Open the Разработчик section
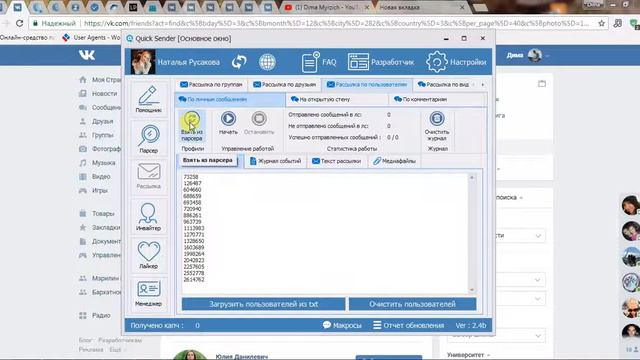This screenshot has height=360, width=640. [381, 62]
